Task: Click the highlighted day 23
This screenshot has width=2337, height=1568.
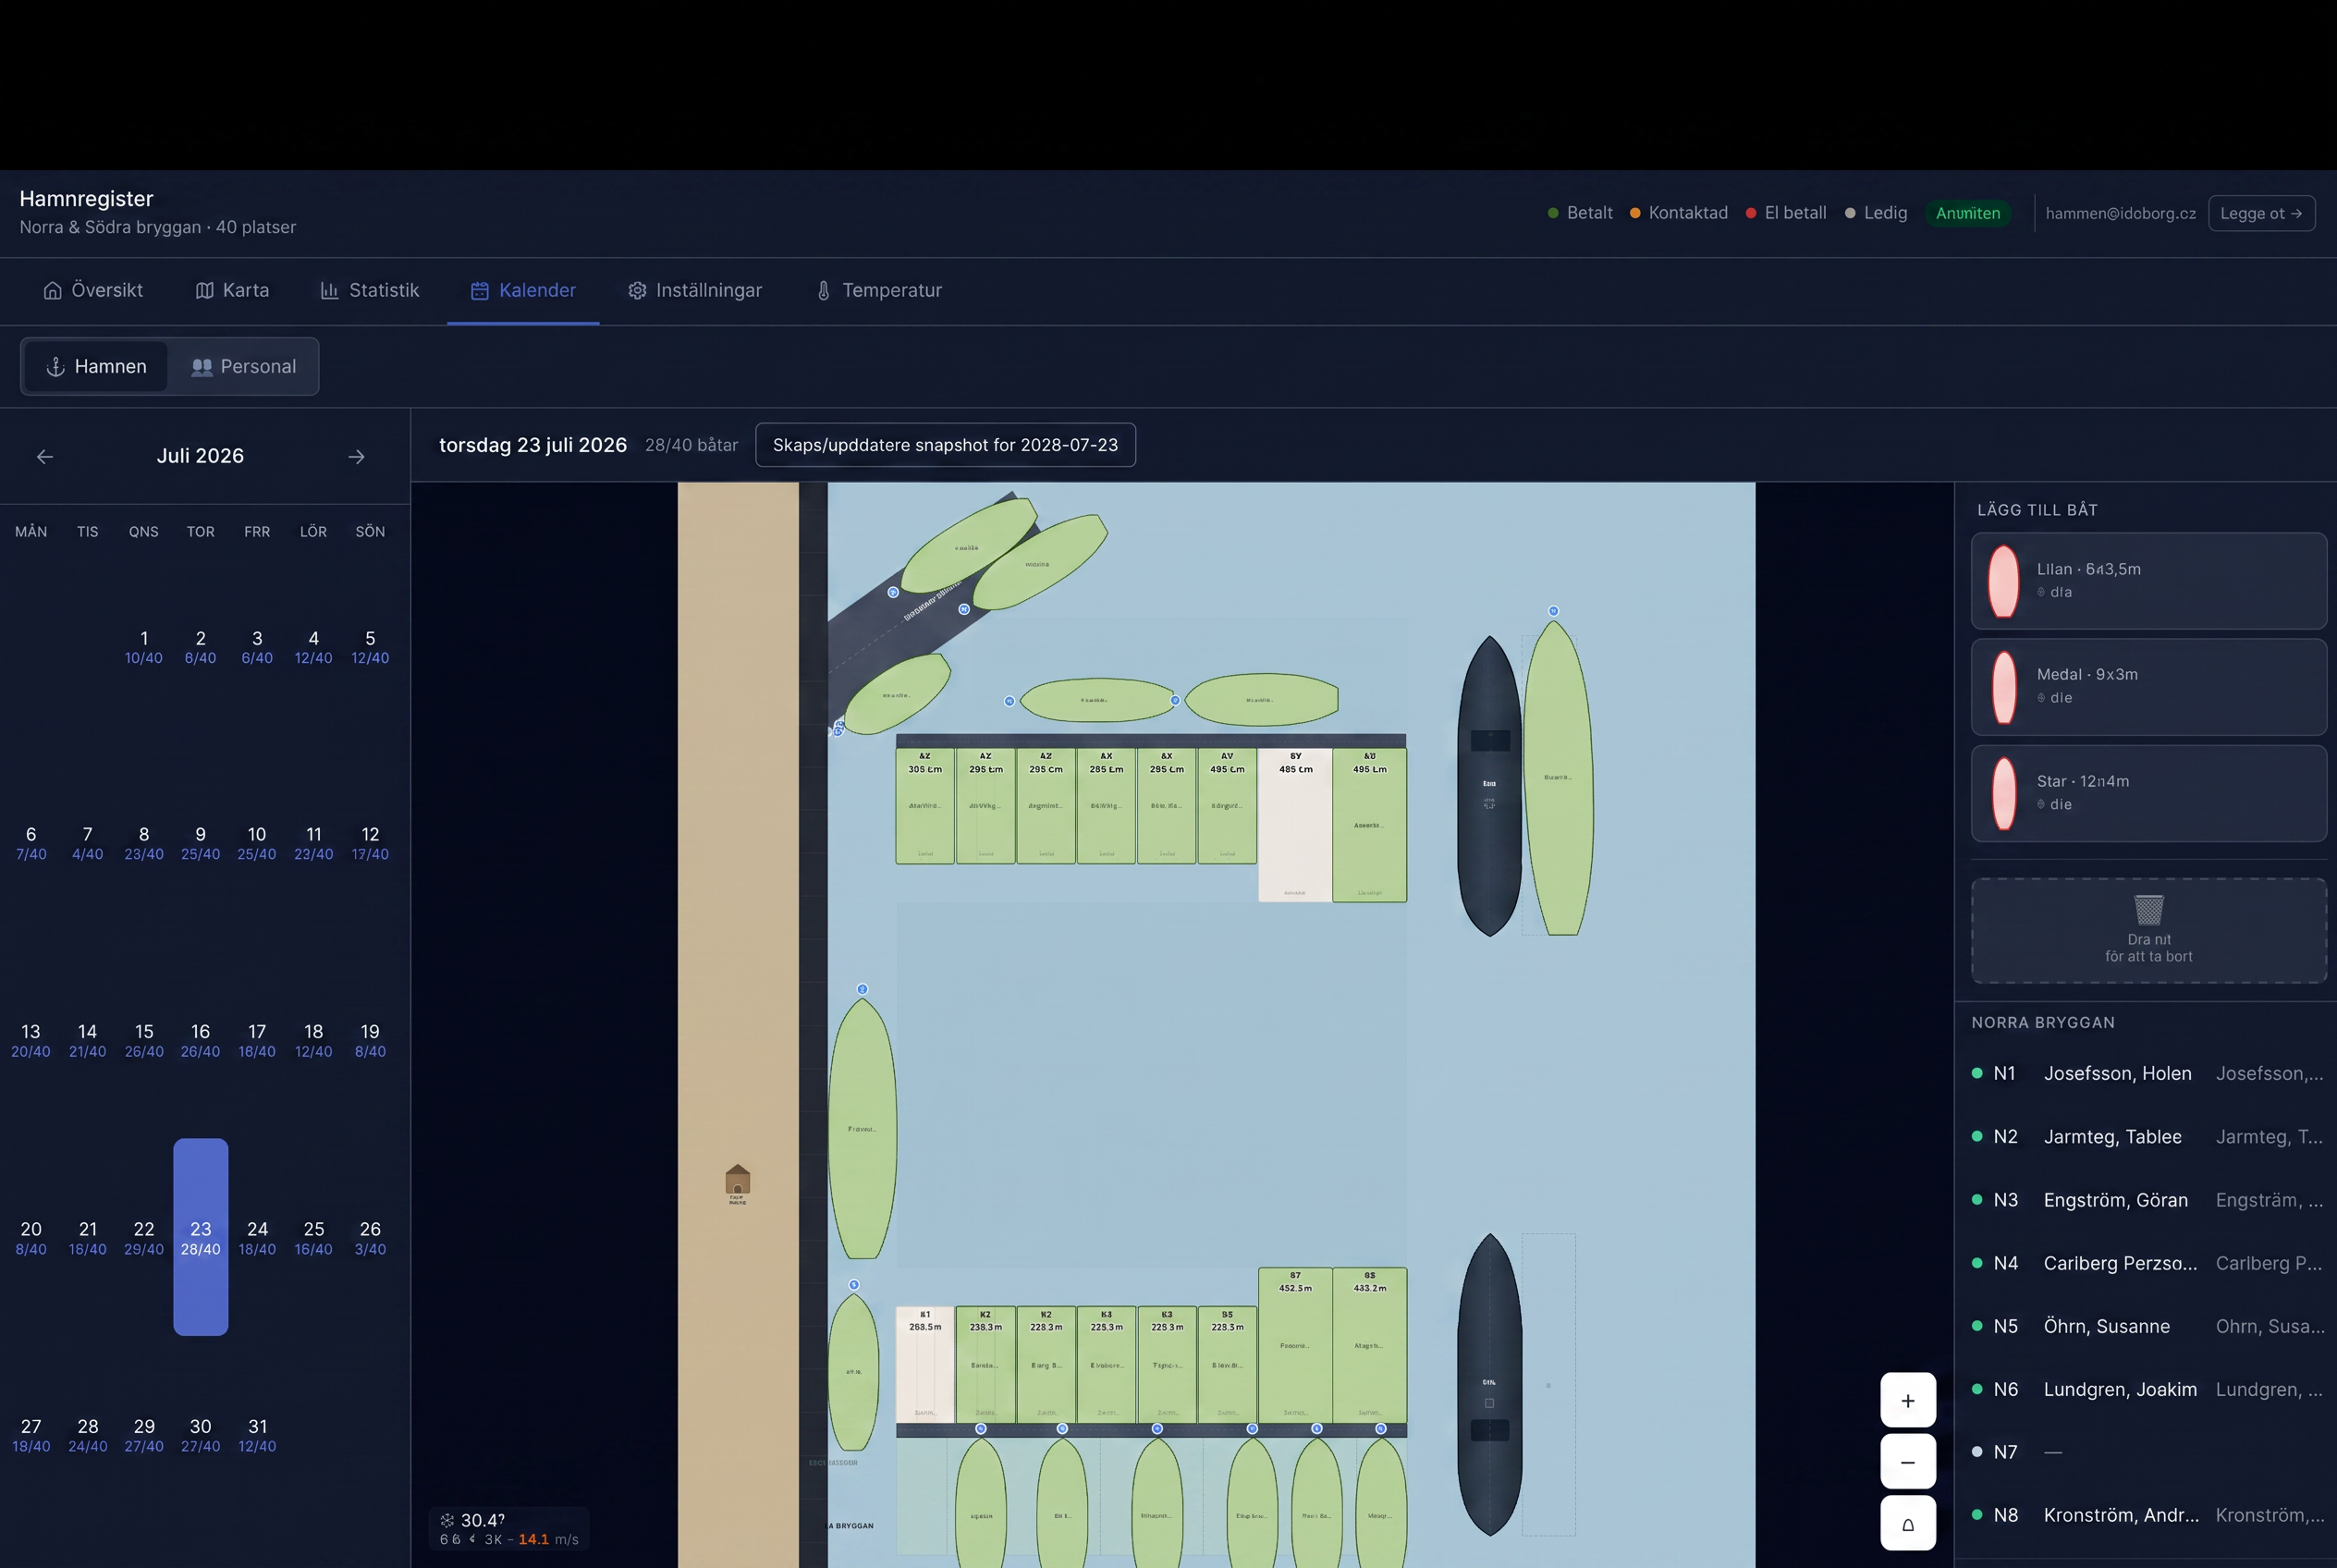Action: click(x=201, y=1237)
